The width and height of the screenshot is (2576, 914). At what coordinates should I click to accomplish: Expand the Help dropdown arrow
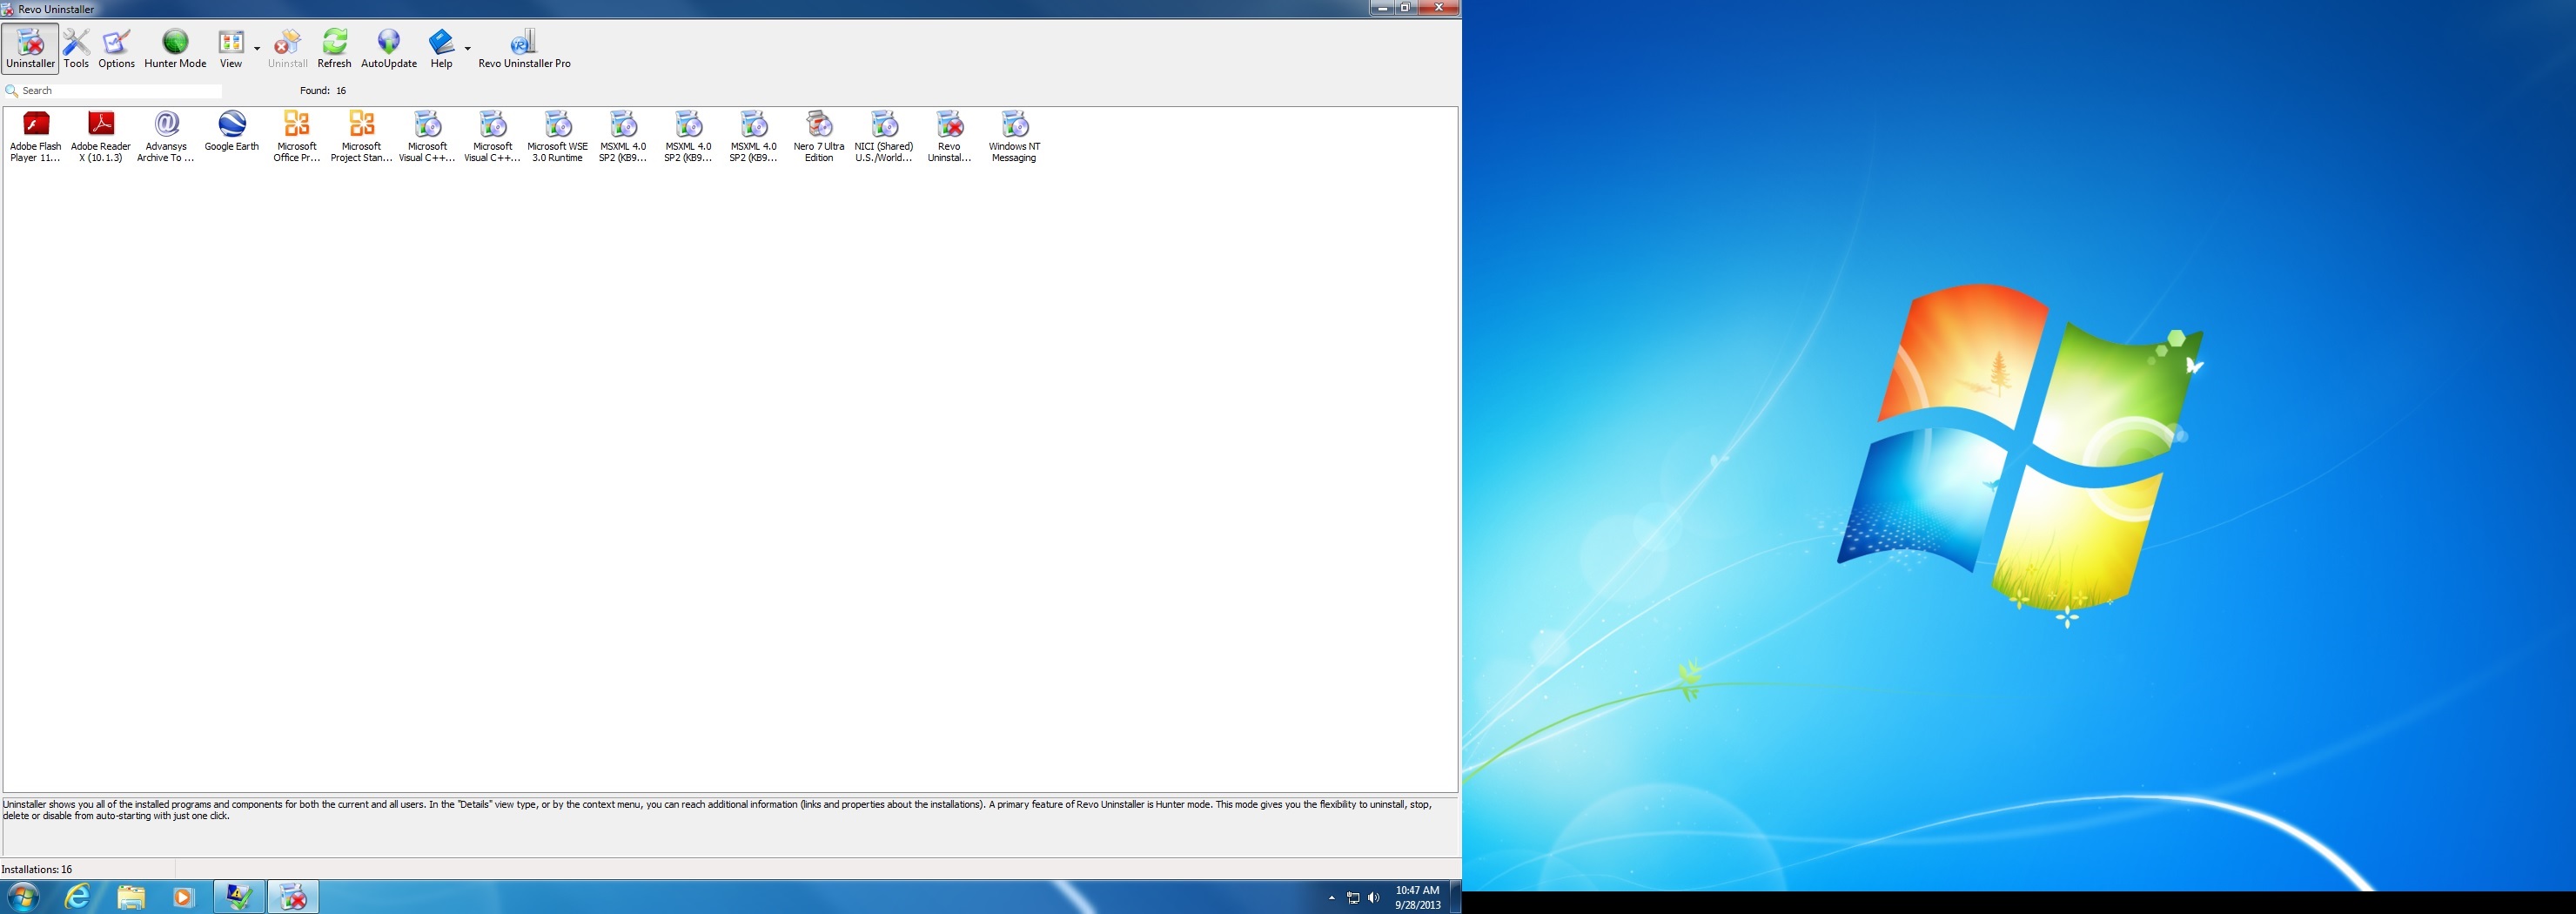(467, 48)
